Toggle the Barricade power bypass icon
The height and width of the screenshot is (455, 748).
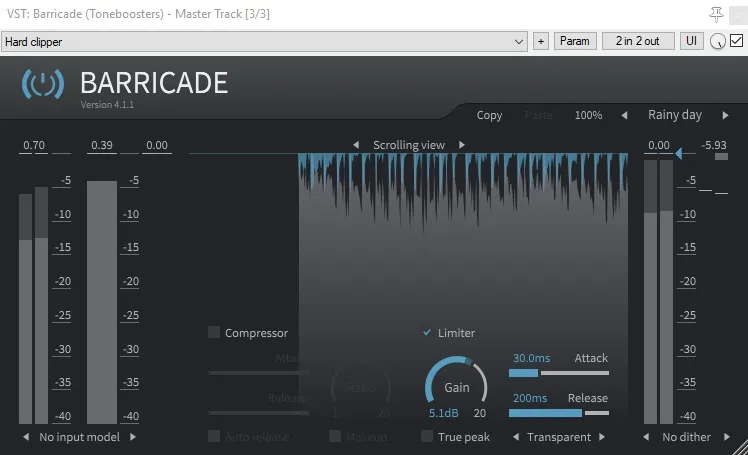42,84
